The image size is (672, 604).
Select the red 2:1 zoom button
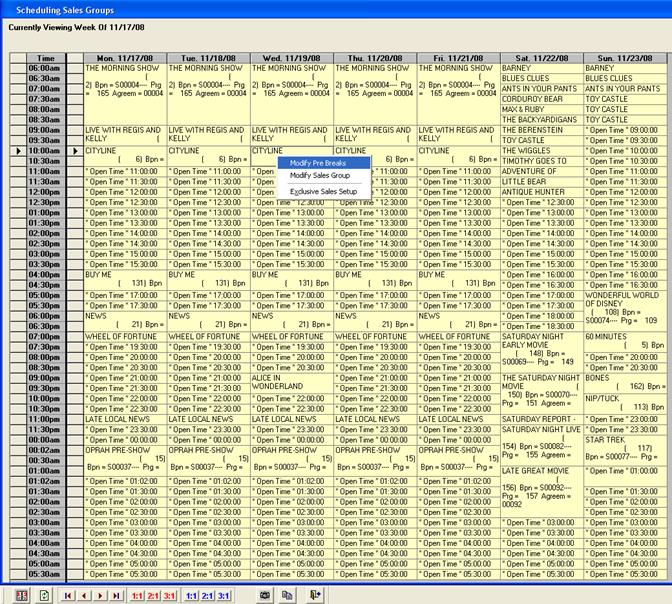click(x=154, y=595)
